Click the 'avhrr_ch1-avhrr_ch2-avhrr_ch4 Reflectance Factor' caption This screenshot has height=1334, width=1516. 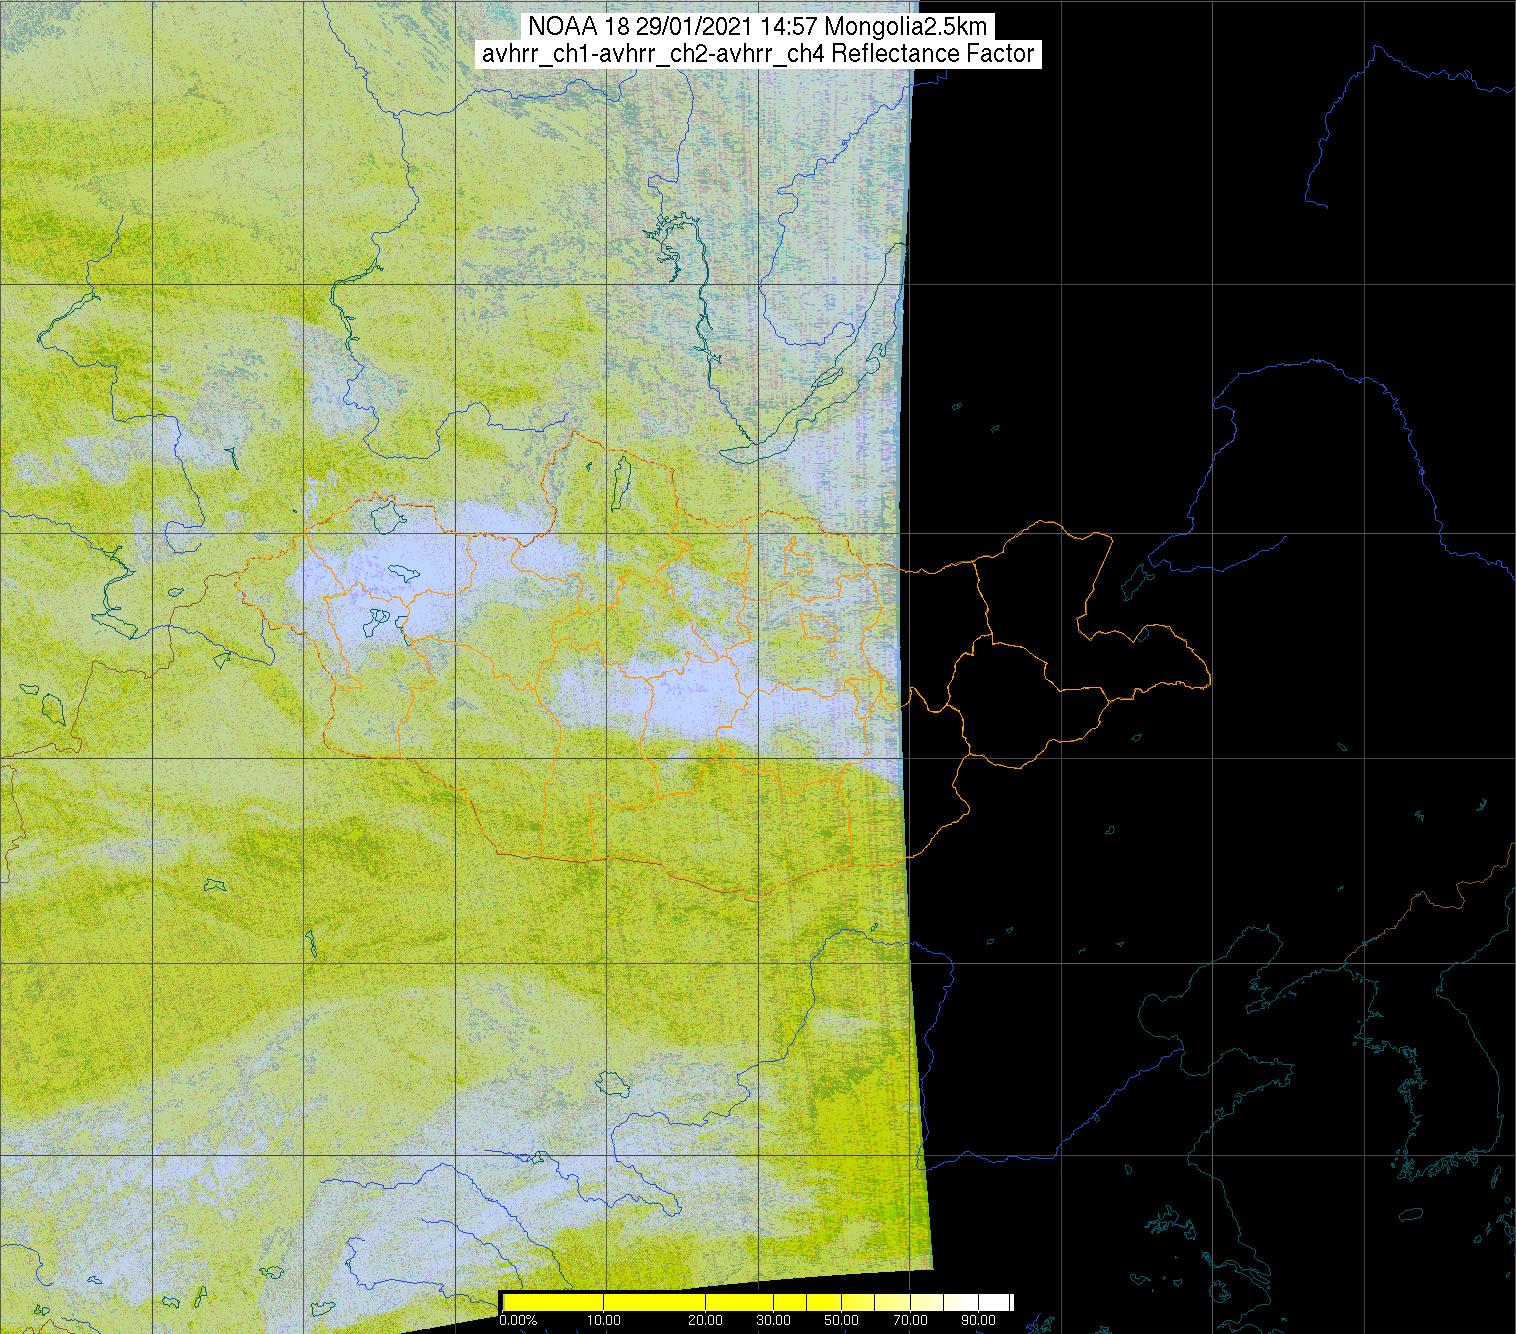coord(758,54)
